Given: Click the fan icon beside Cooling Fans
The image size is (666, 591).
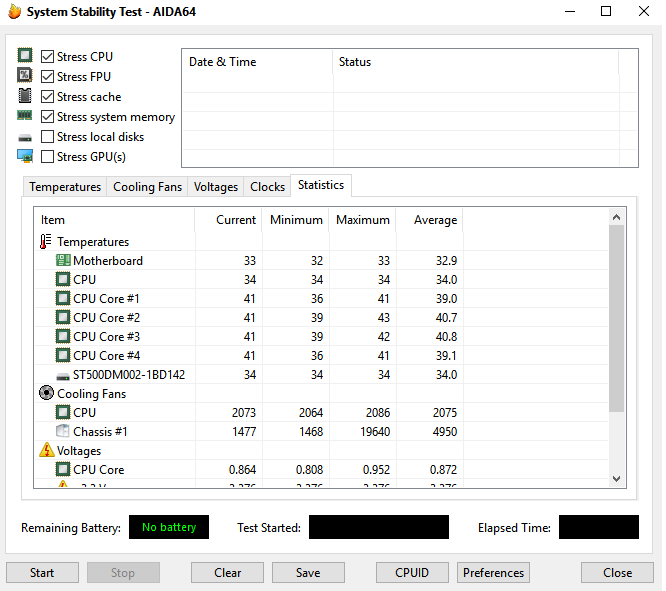Looking at the screenshot, I should (46, 394).
